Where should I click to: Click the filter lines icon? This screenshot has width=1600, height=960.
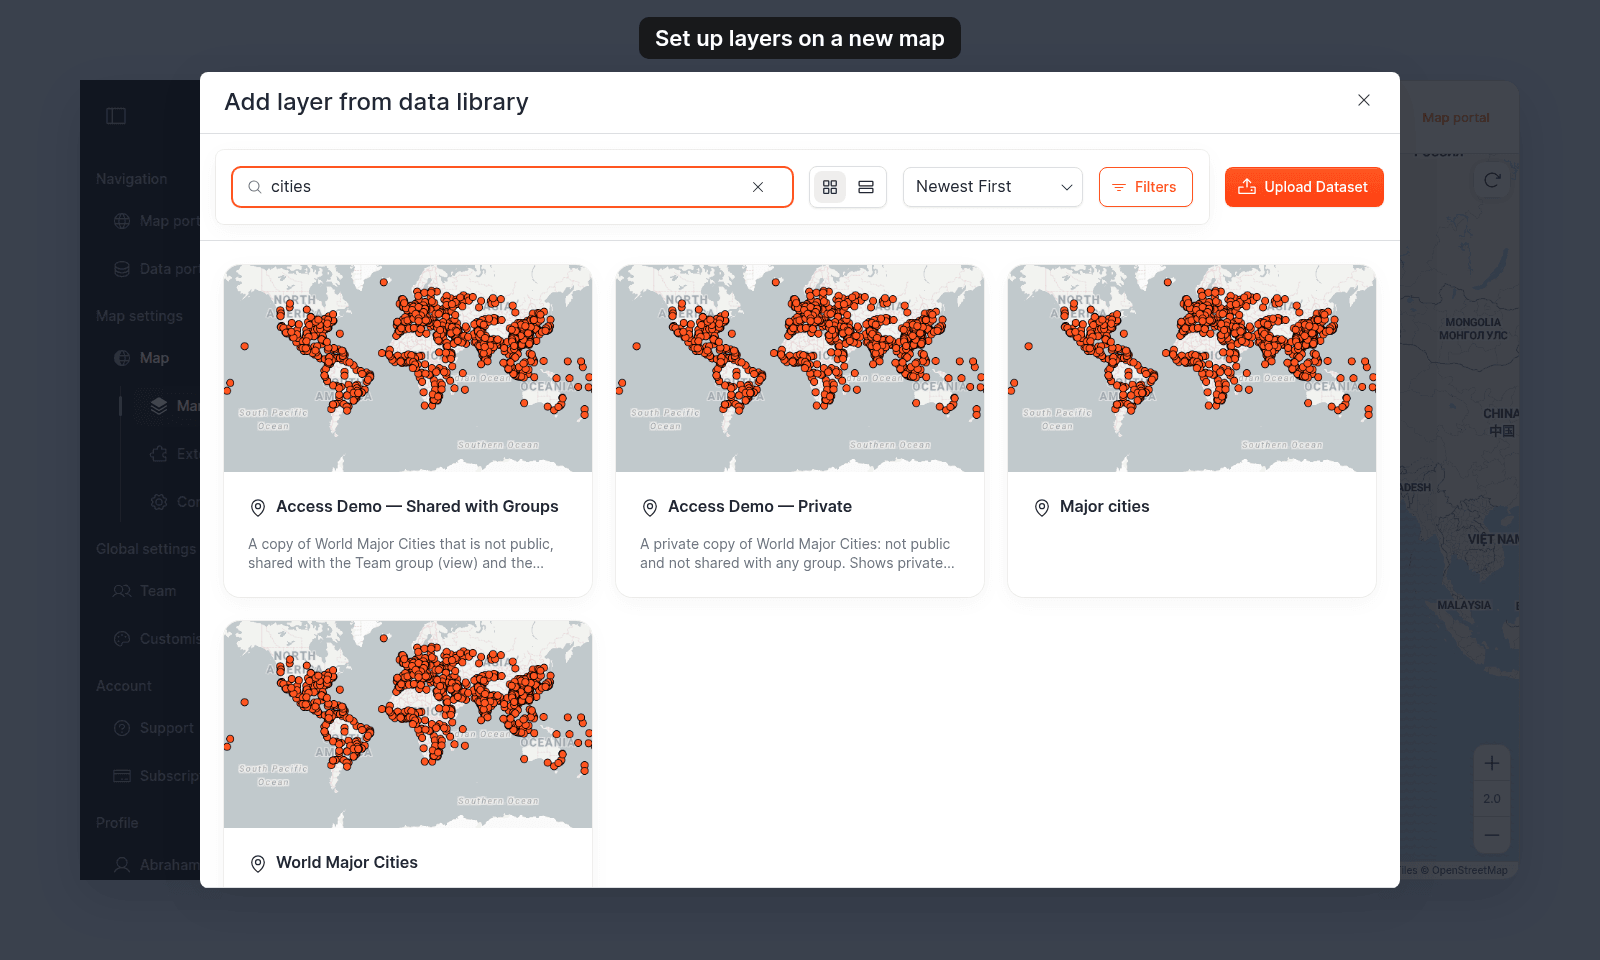pyautogui.click(x=1119, y=187)
